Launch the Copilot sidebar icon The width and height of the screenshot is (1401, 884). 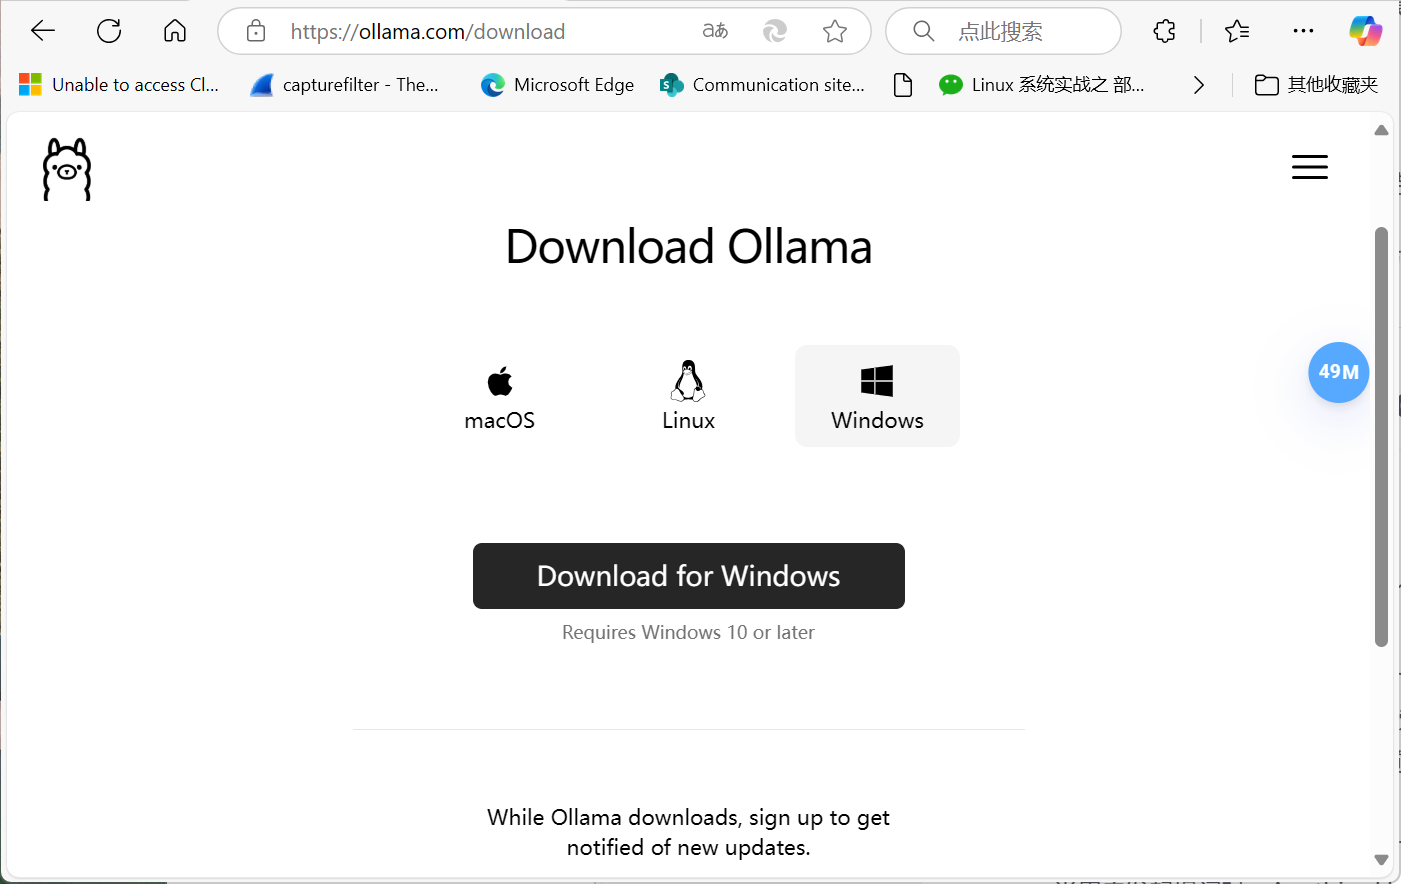(1365, 31)
